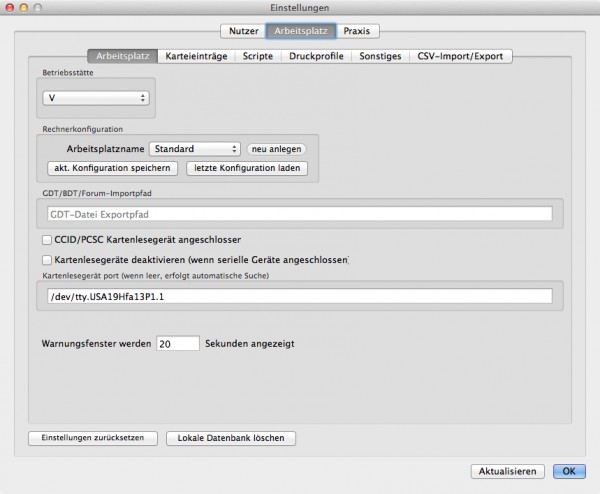Click letzte Konfiguration laden
This screenshot has width=600, height=494.
[247, 168]
